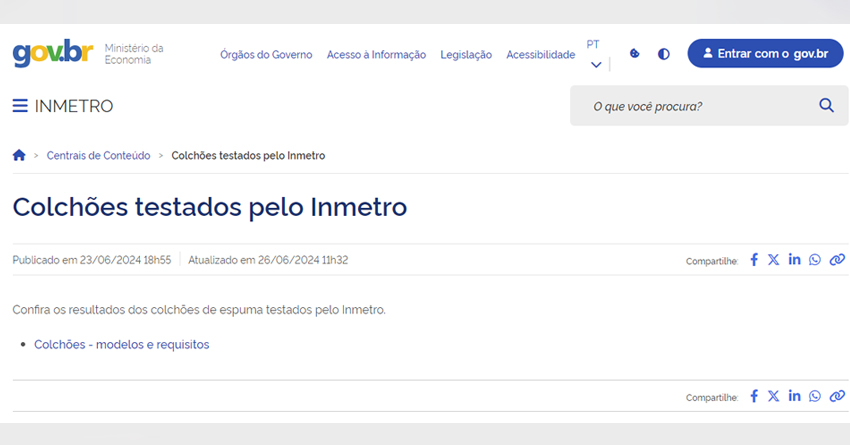Go to Centrais de Conteúdo breadcrumb
The image size is (850, 445).
coord(98,156)
